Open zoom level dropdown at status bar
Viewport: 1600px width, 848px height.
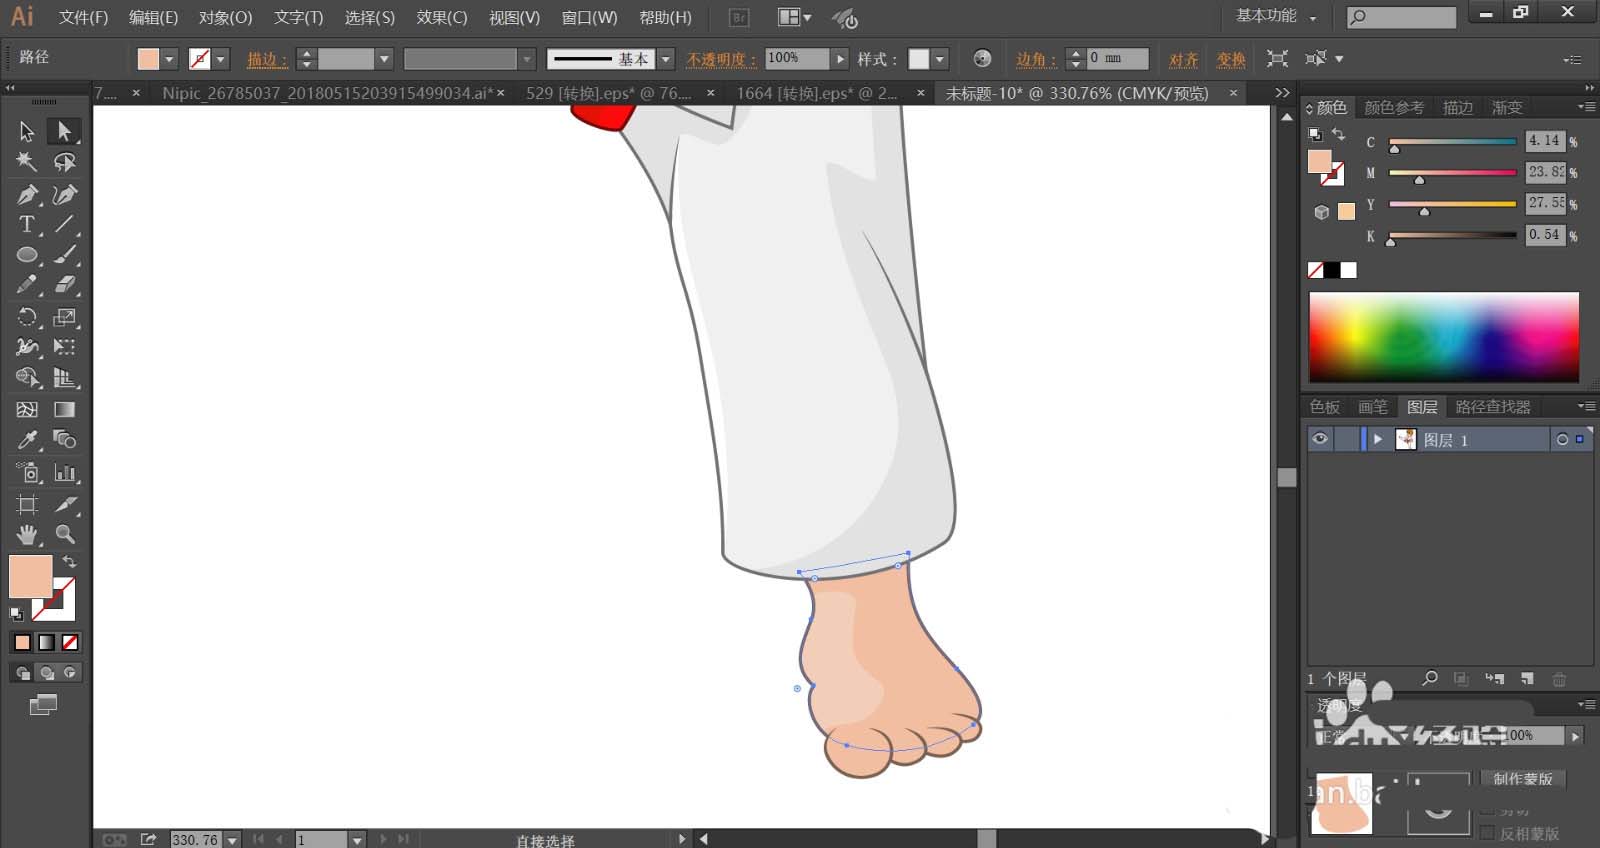(x=232, y=839)
